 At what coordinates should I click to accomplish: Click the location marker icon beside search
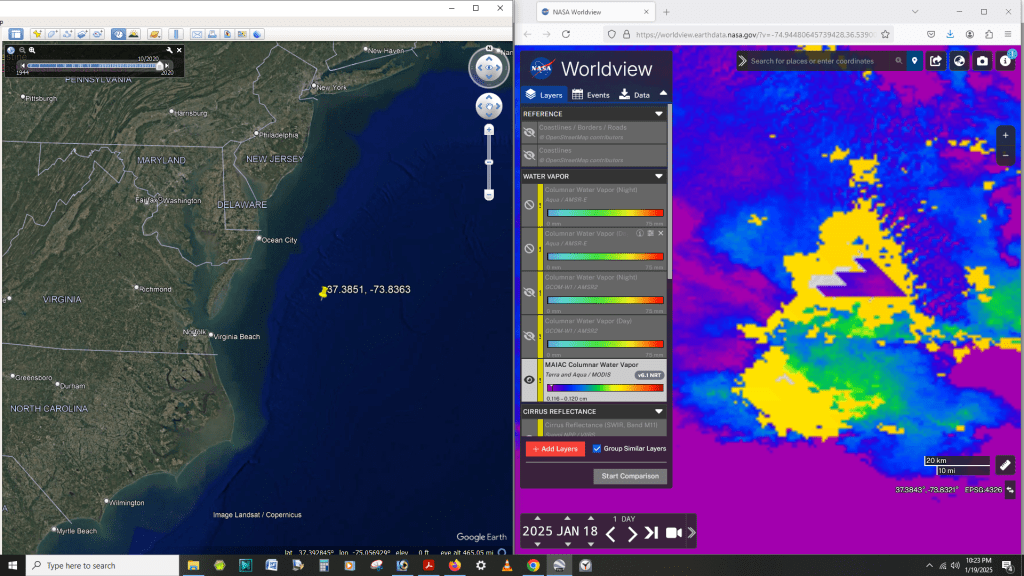[x=914, y=61]
